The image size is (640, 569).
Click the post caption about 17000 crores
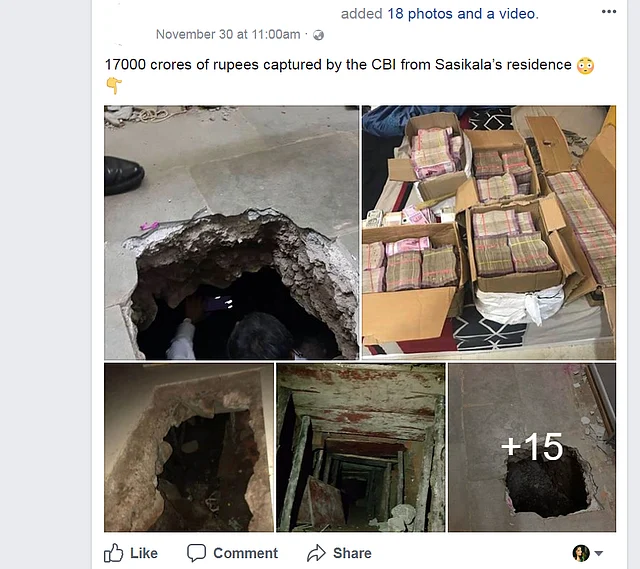click(338, 65)
